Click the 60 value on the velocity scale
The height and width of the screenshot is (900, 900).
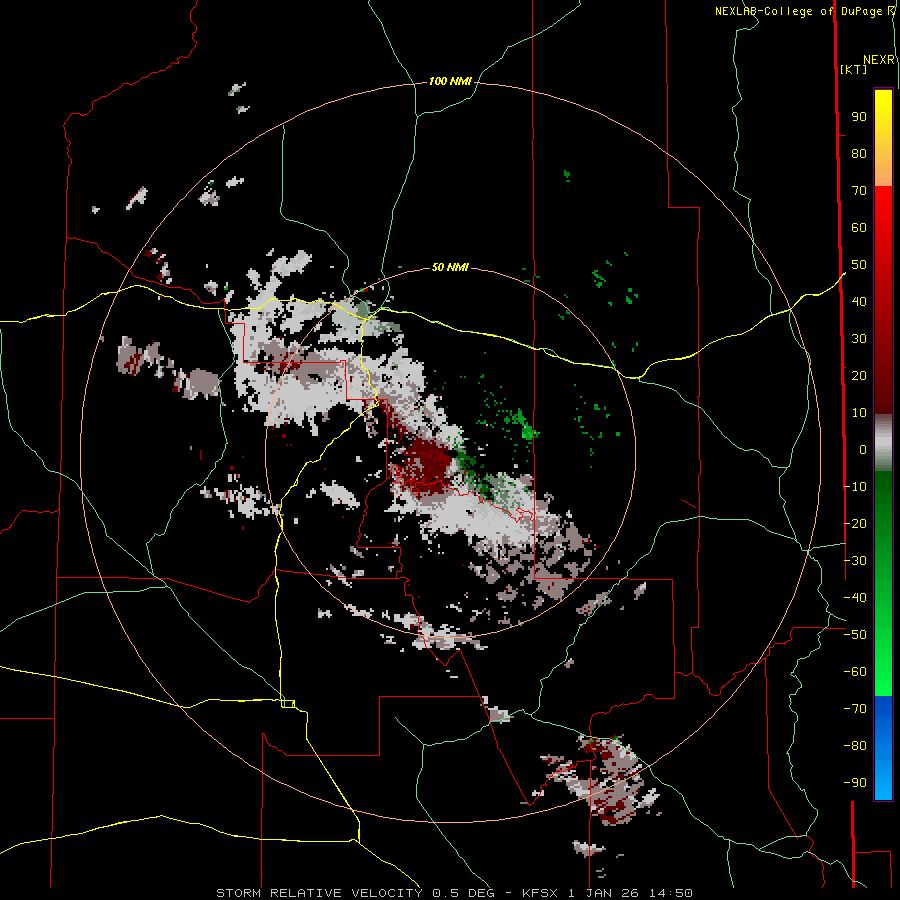pos(859,228)
